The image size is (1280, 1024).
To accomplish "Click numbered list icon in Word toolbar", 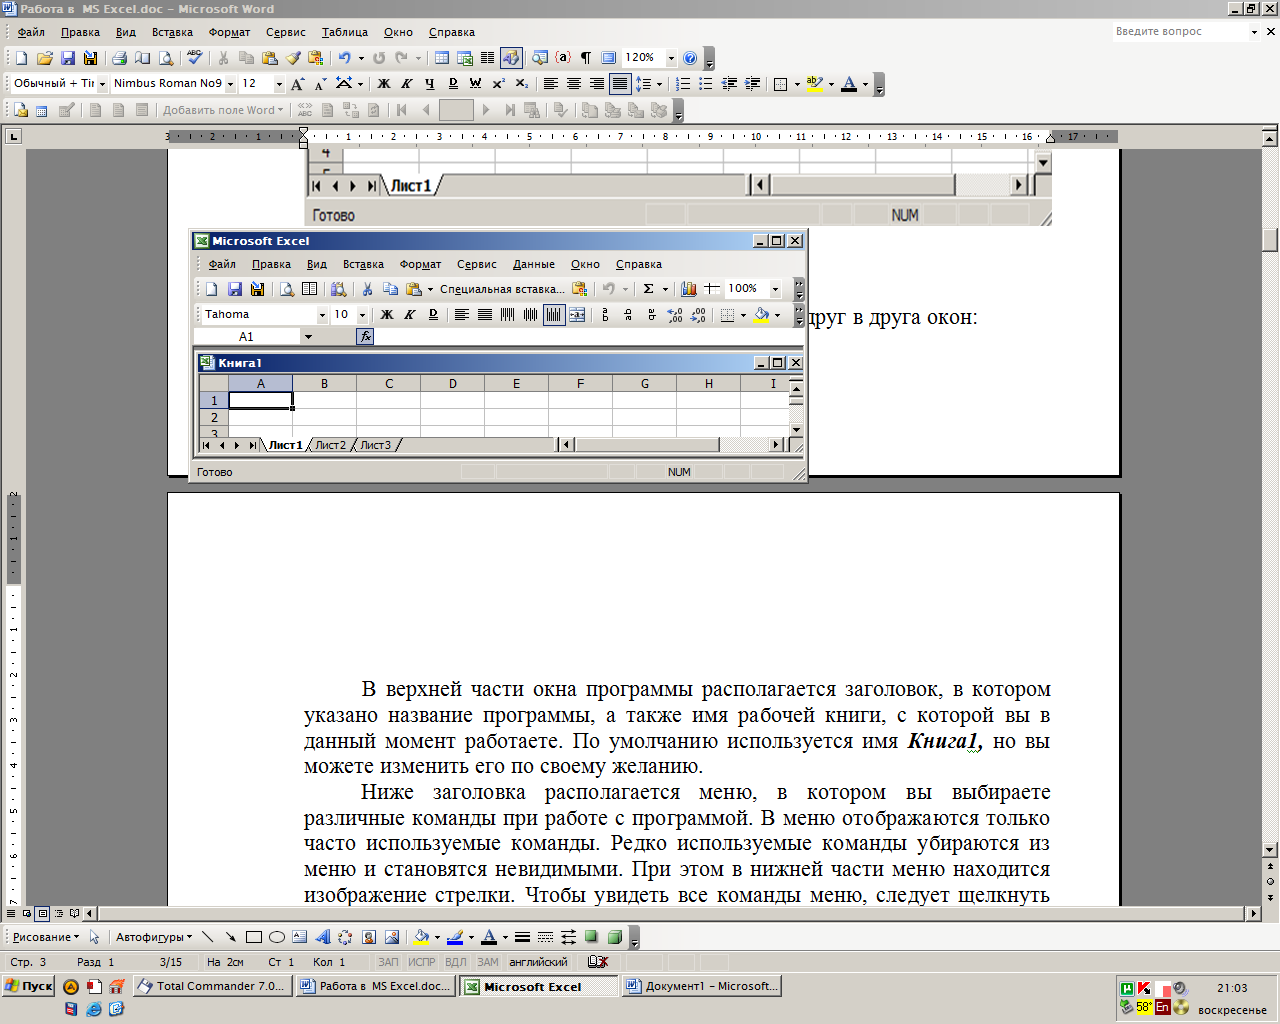I will coord(683,84).
